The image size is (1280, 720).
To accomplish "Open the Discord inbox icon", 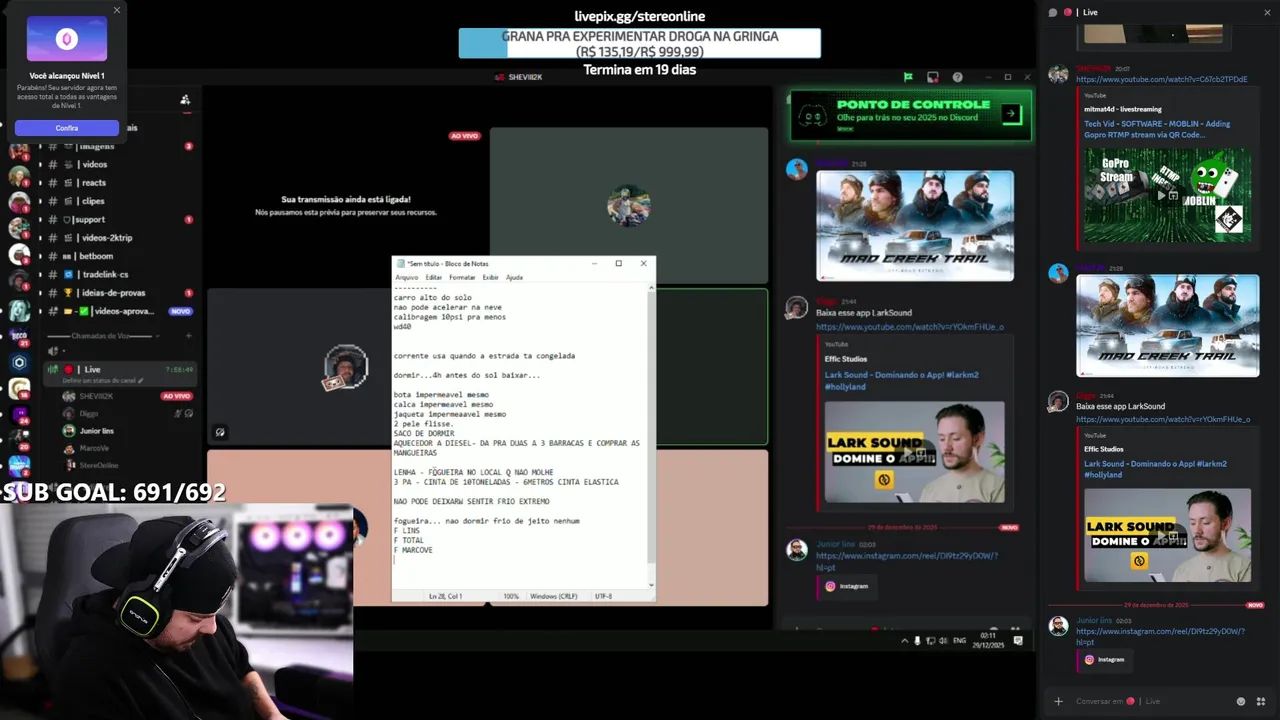I will (933, 77).
